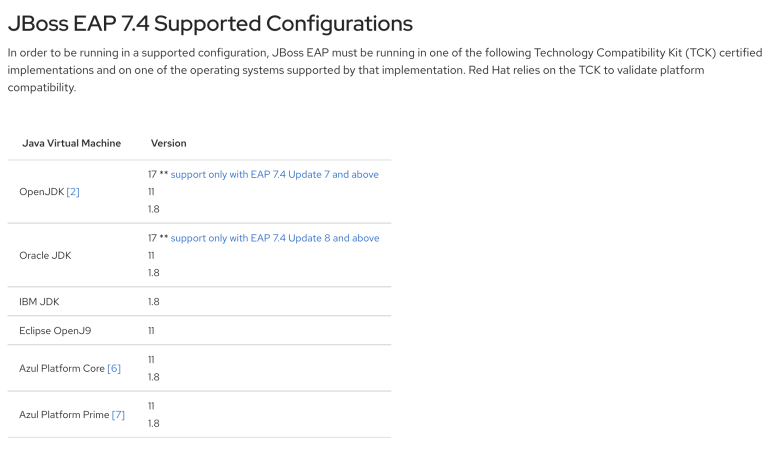Select the Eclipse OpenJ9 row label
This screenshot has height=451, width=768.
point(55,331)
